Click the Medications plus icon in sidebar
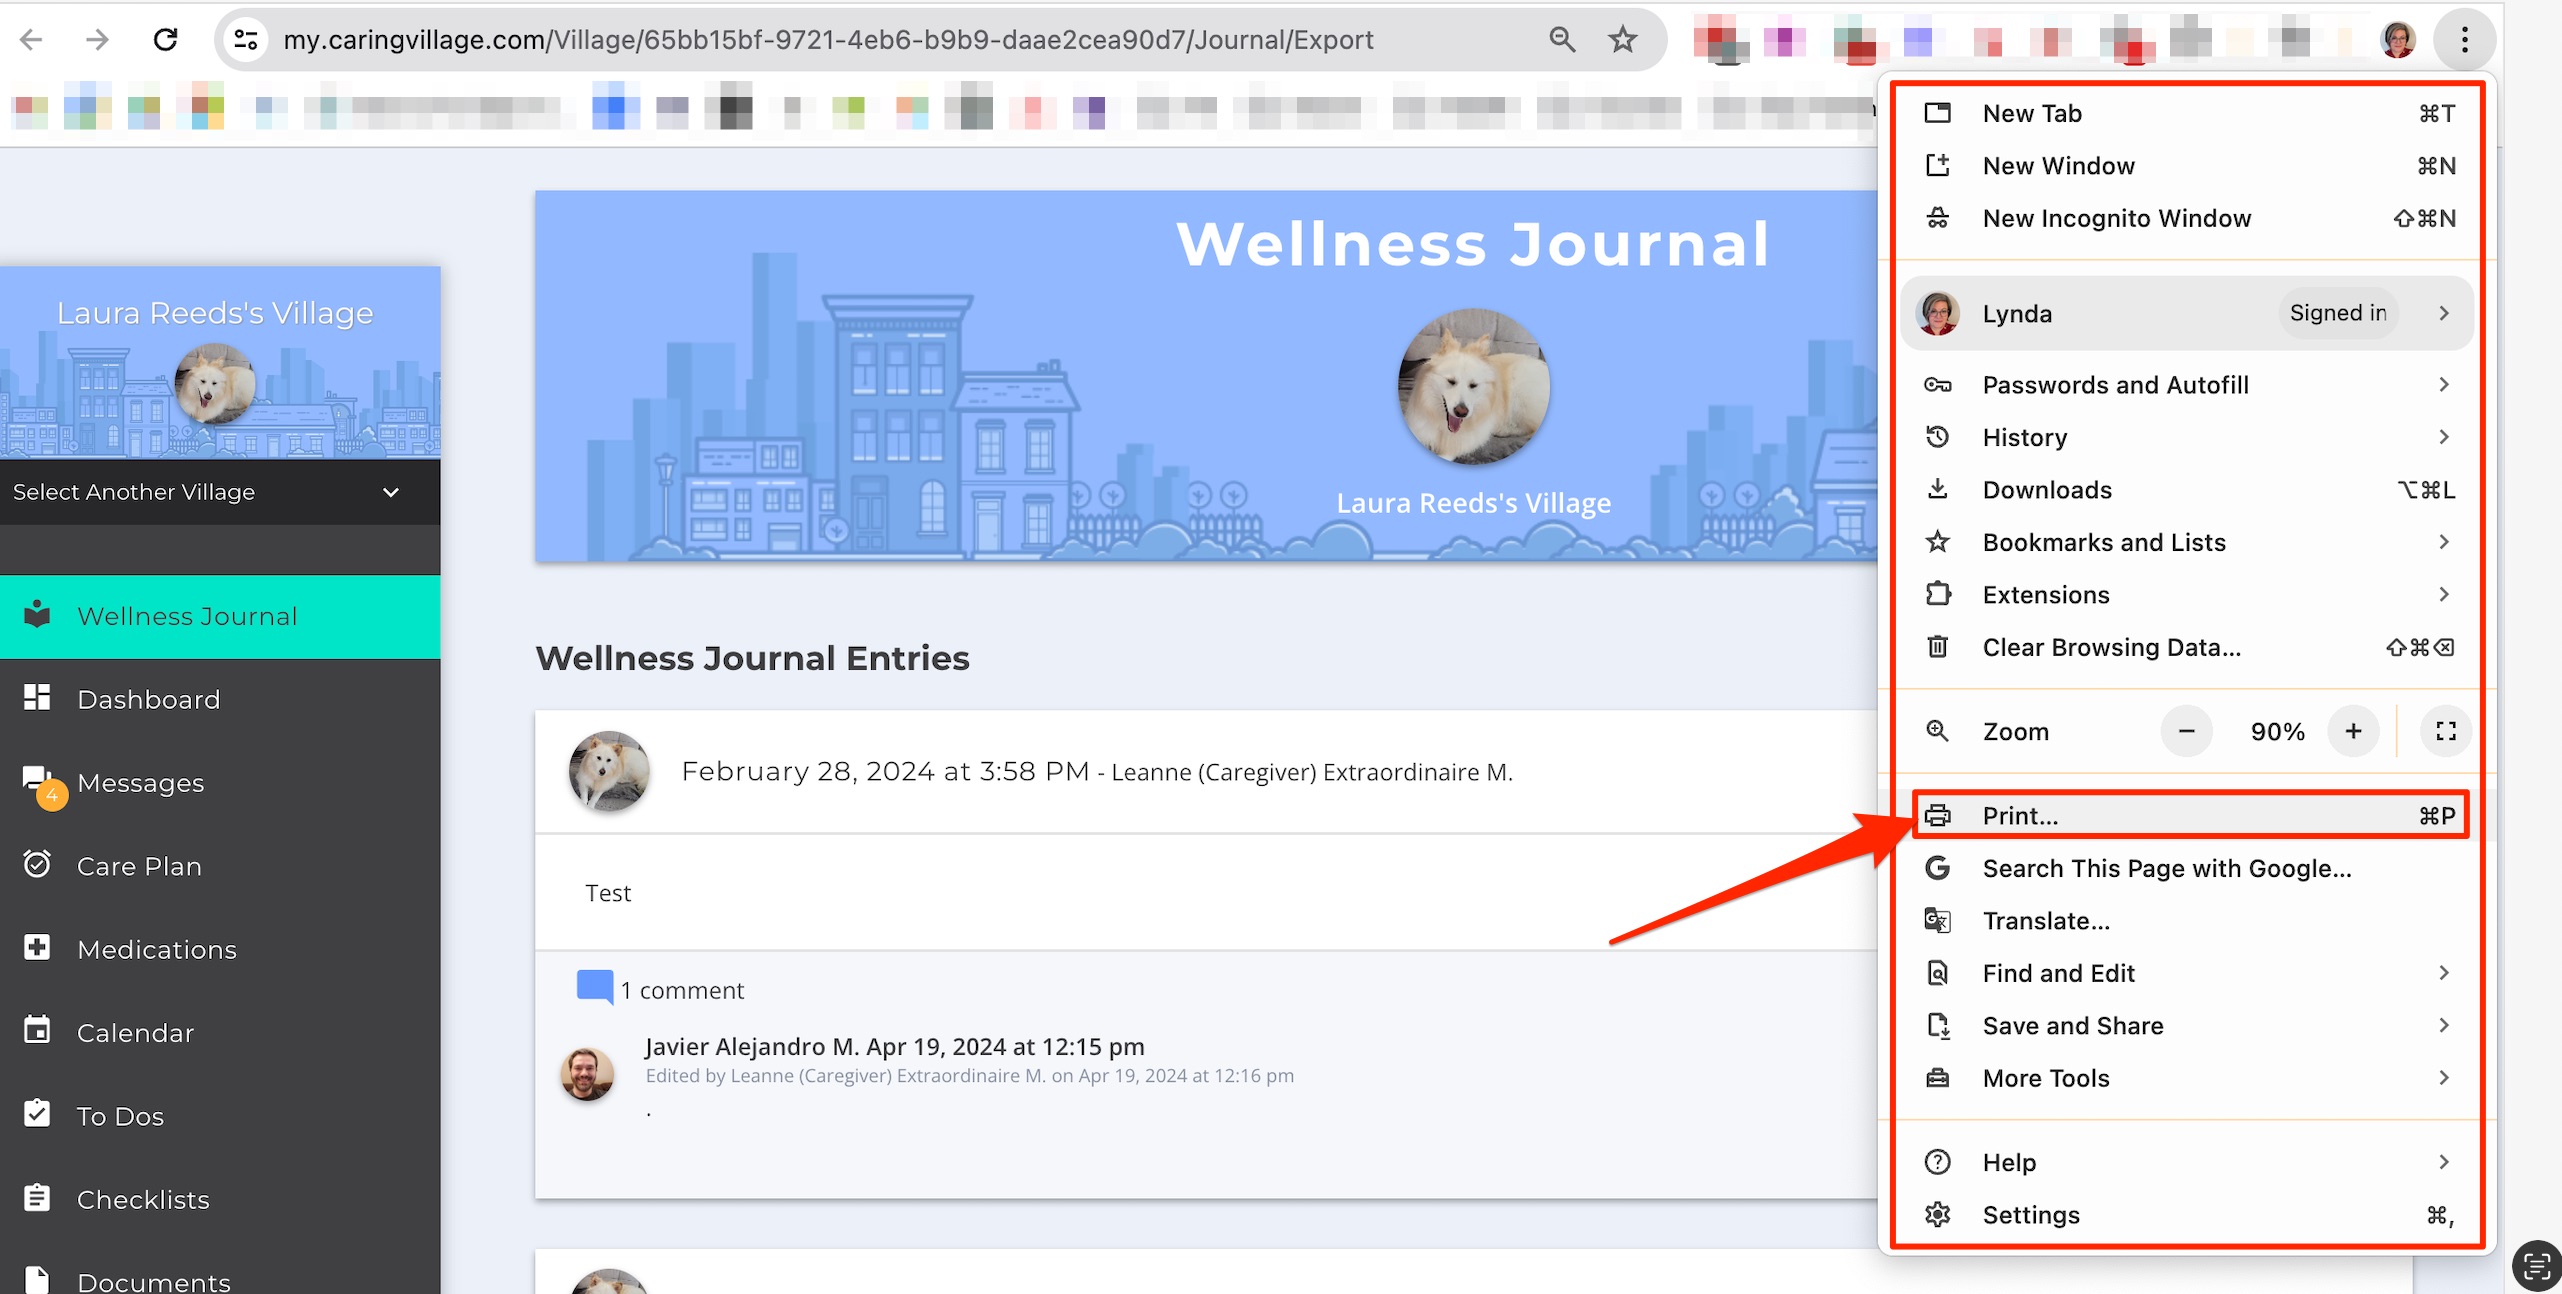2562x1294 pixels. 37,947
